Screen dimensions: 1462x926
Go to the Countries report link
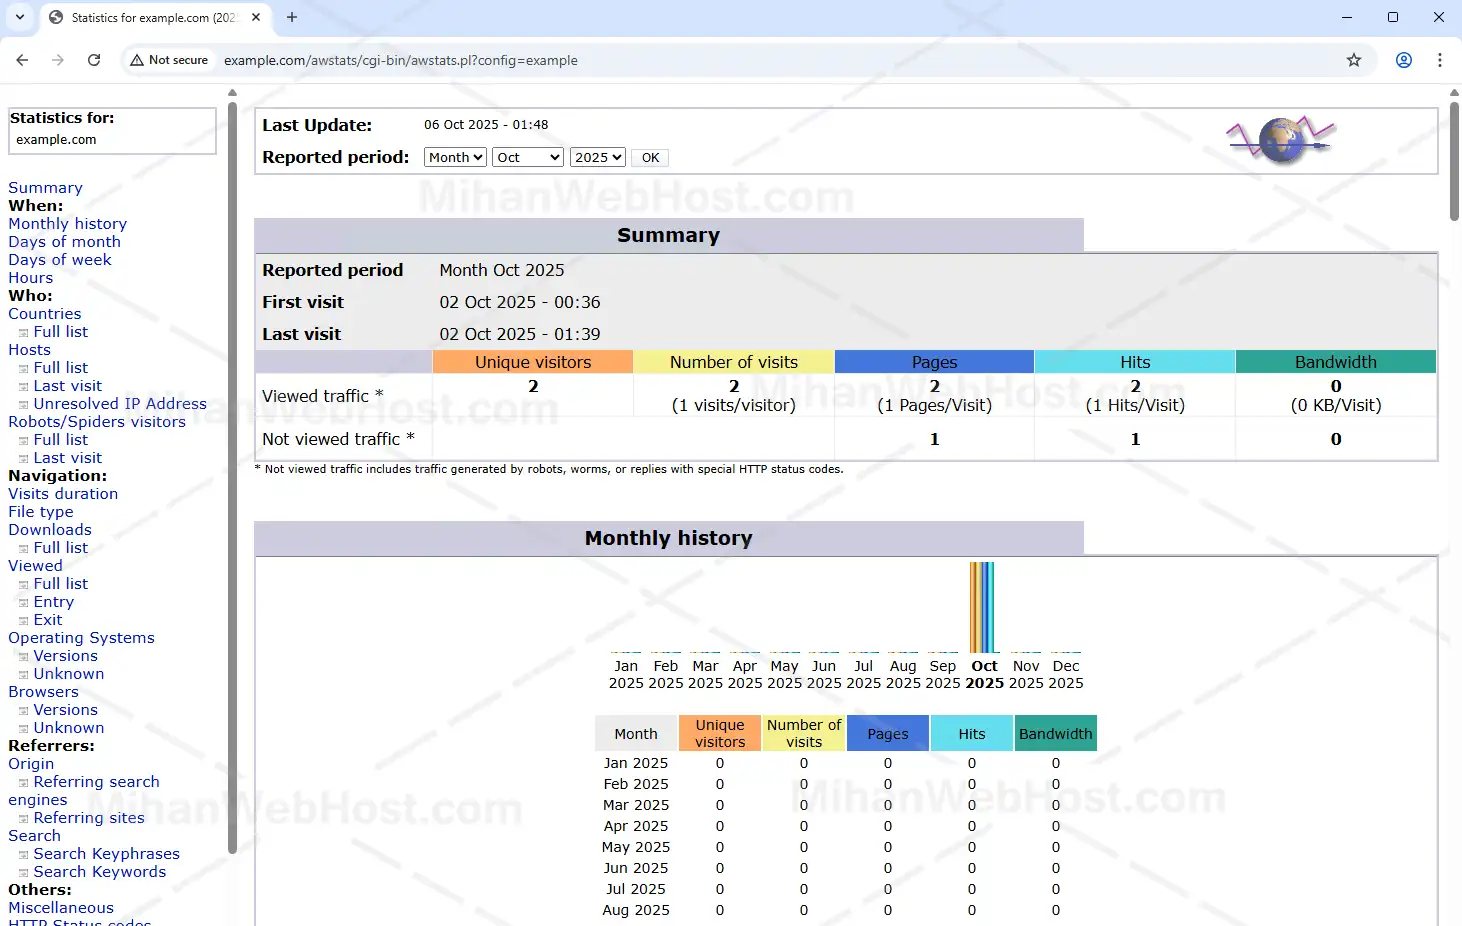(45, 314)
